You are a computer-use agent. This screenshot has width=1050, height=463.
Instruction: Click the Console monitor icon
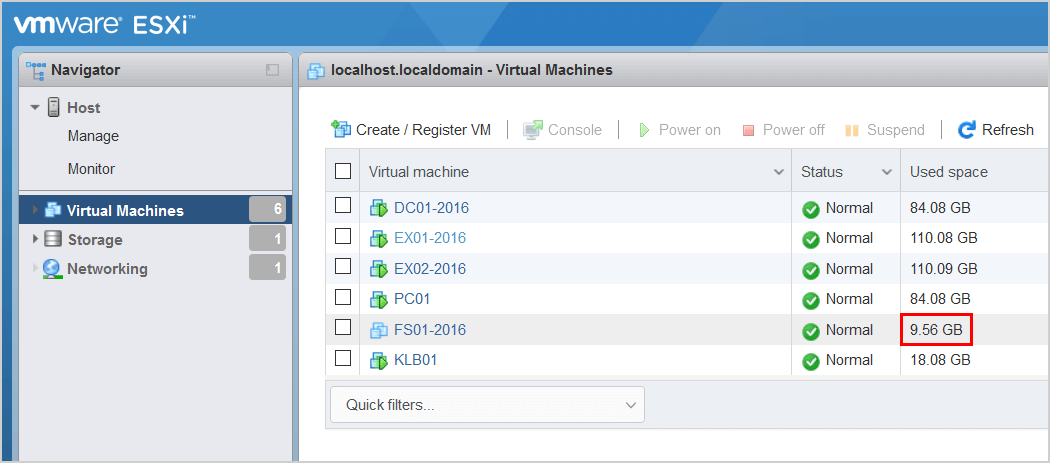pyautogui.click(x=533, y=130)
